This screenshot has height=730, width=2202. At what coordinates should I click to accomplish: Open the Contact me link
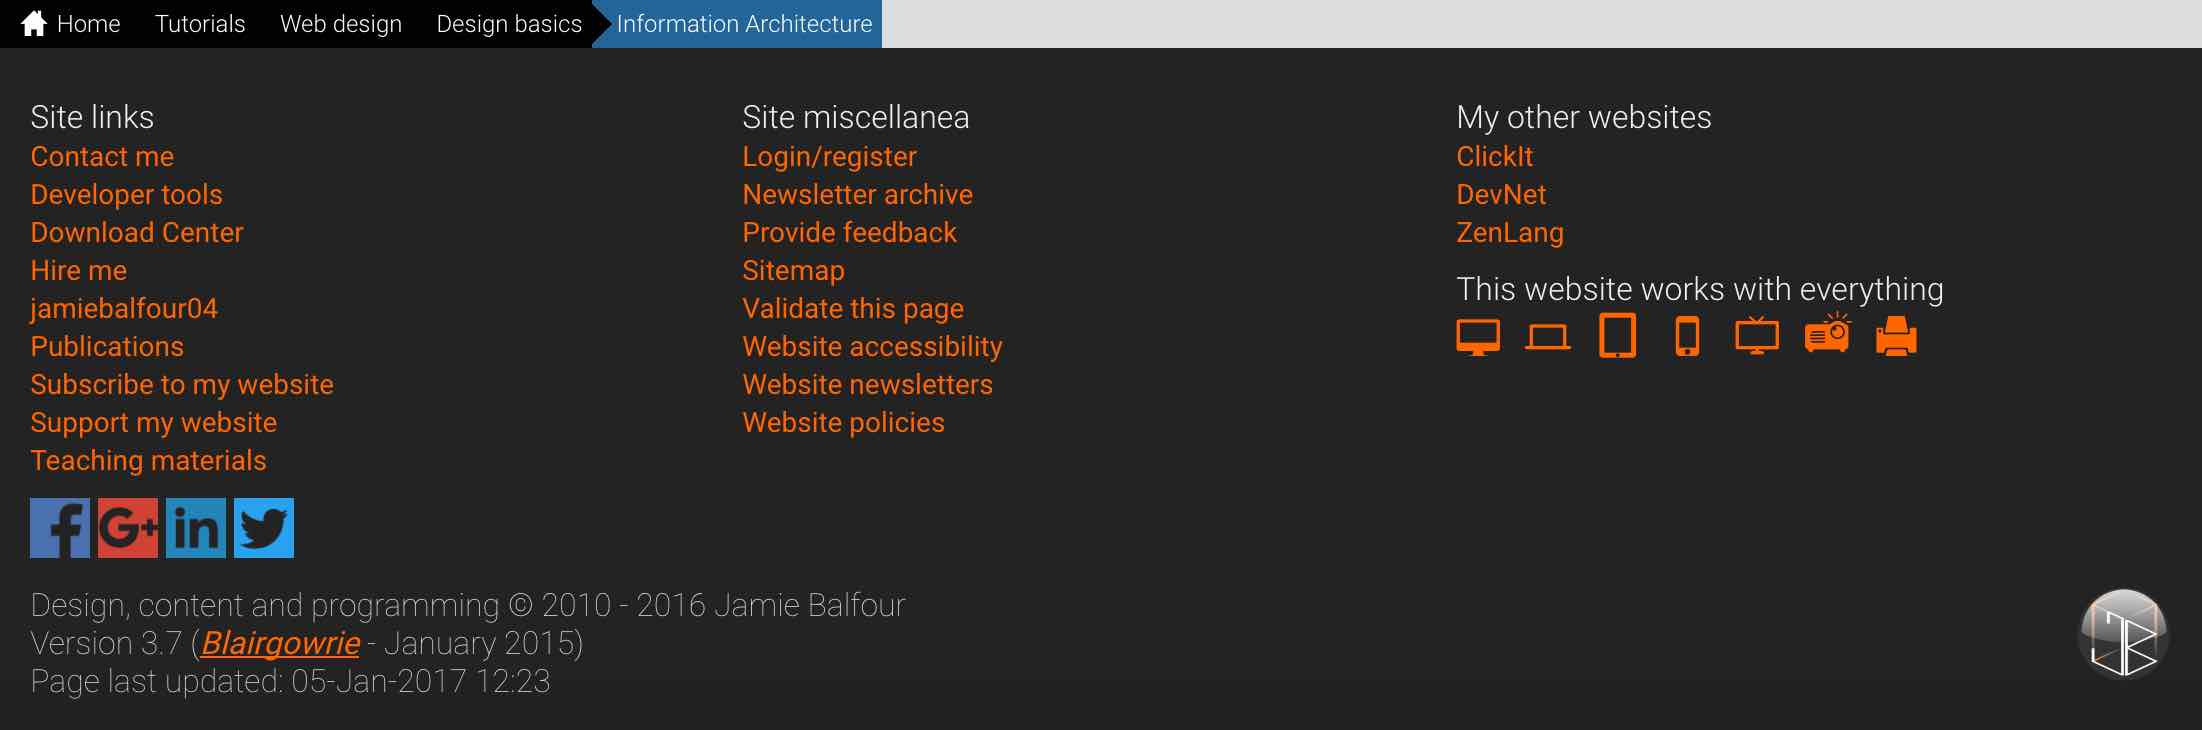(102, 157)
